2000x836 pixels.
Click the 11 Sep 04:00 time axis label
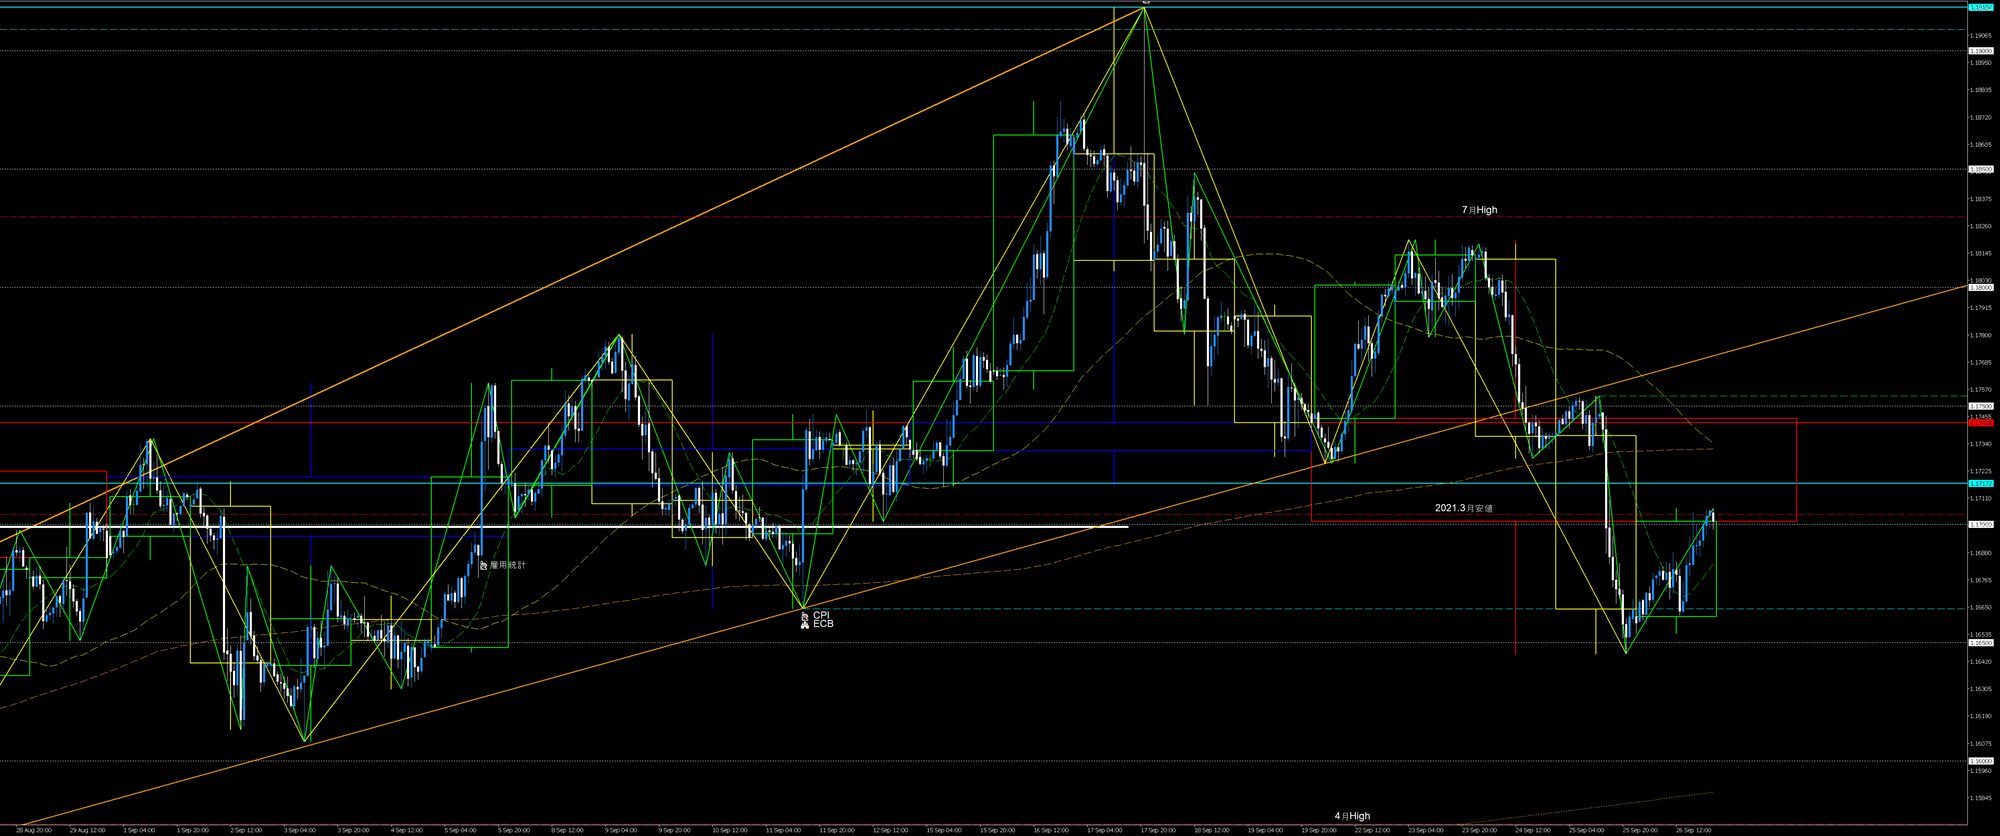click(x=783, y=830)
